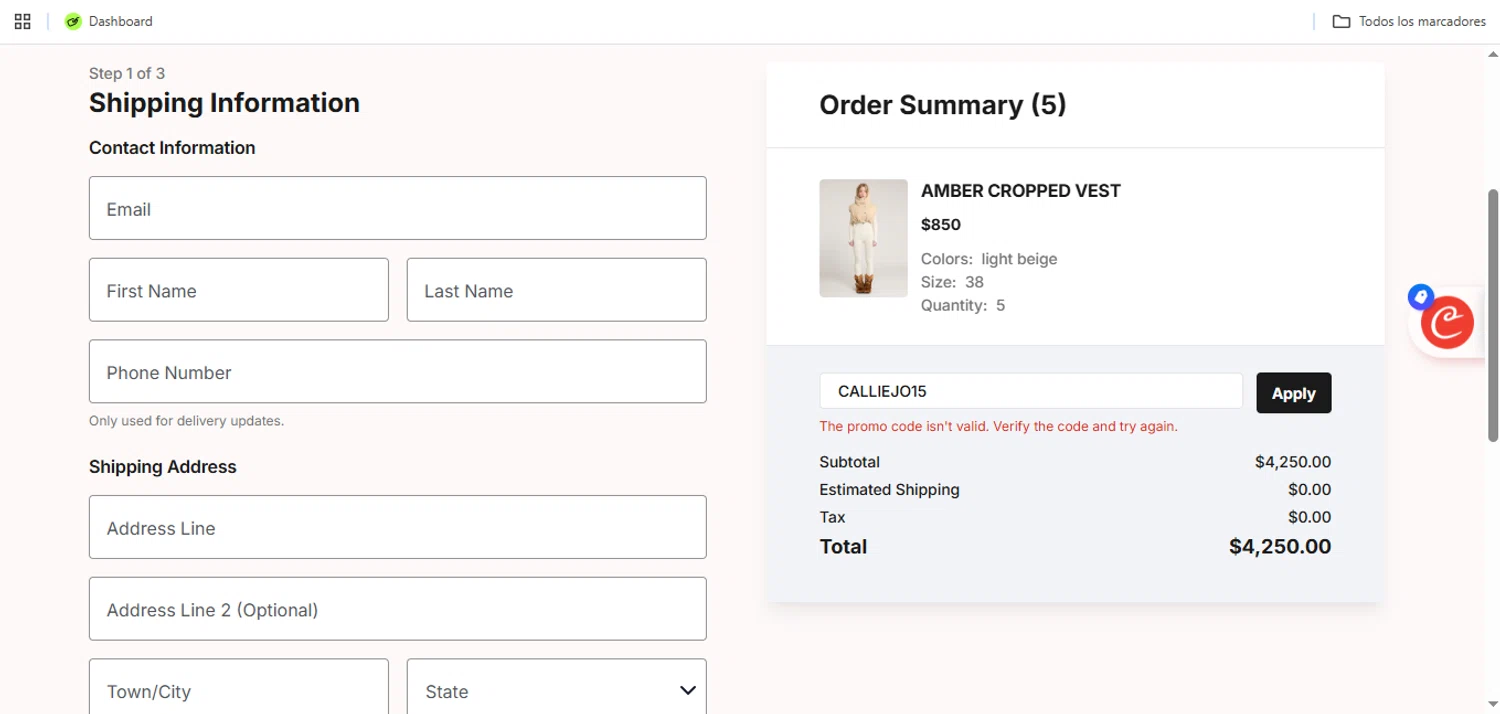
Task: Click the Tax label in the order summary
Action: (x=832, y=517)
